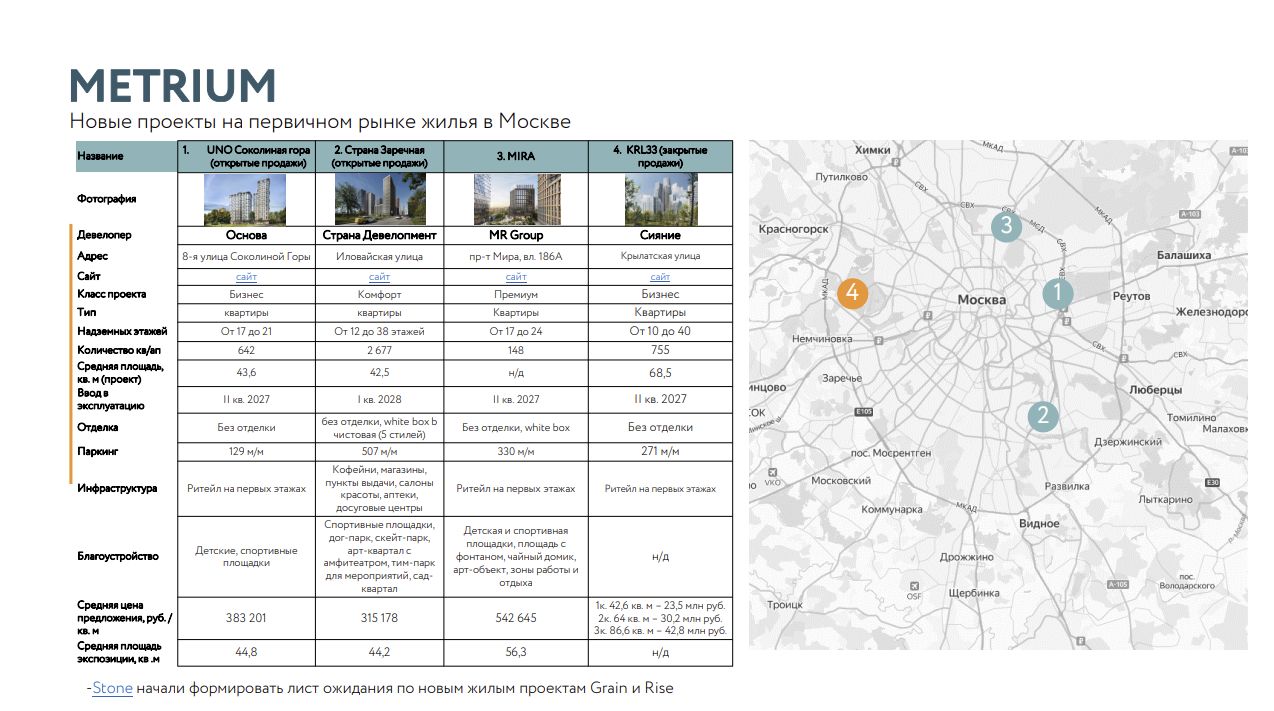Click the 'Москва' city label on the map
The image size is (1274, 711).
pyautogui.click(x=981, y=300)
